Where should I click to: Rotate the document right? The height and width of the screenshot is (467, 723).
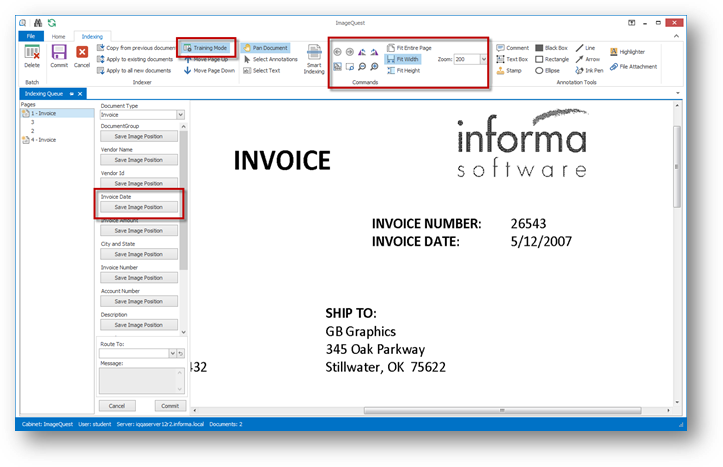pyautogui.click(x=374, y=52)
